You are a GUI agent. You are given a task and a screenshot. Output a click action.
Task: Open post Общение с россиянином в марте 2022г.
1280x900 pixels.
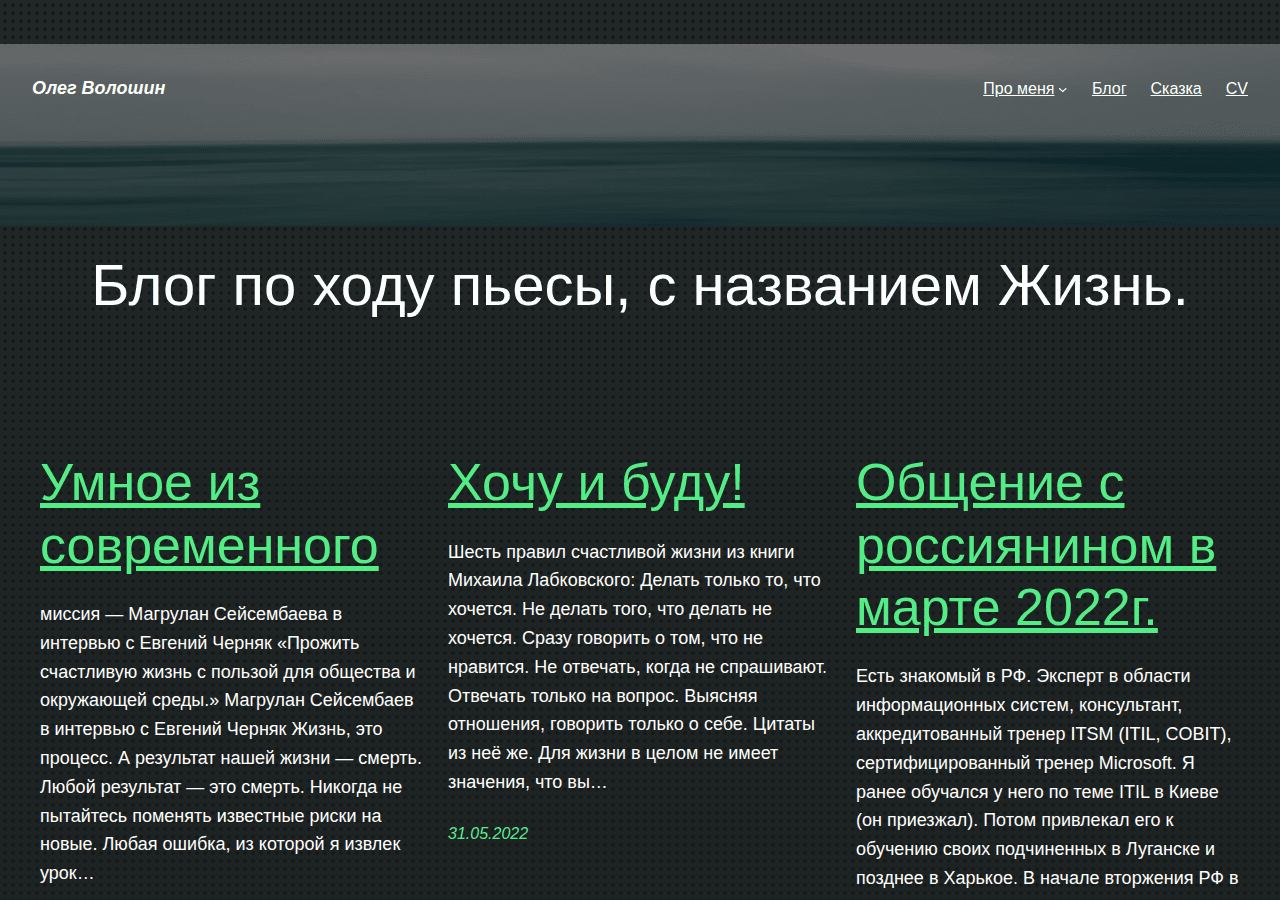click(x=1036, y=545)
